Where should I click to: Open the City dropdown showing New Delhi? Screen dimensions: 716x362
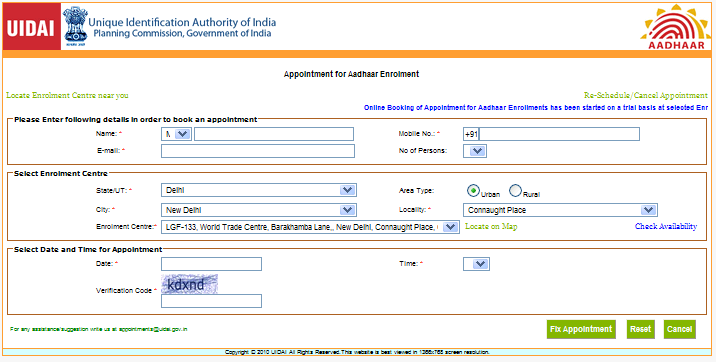click(258, 210)
